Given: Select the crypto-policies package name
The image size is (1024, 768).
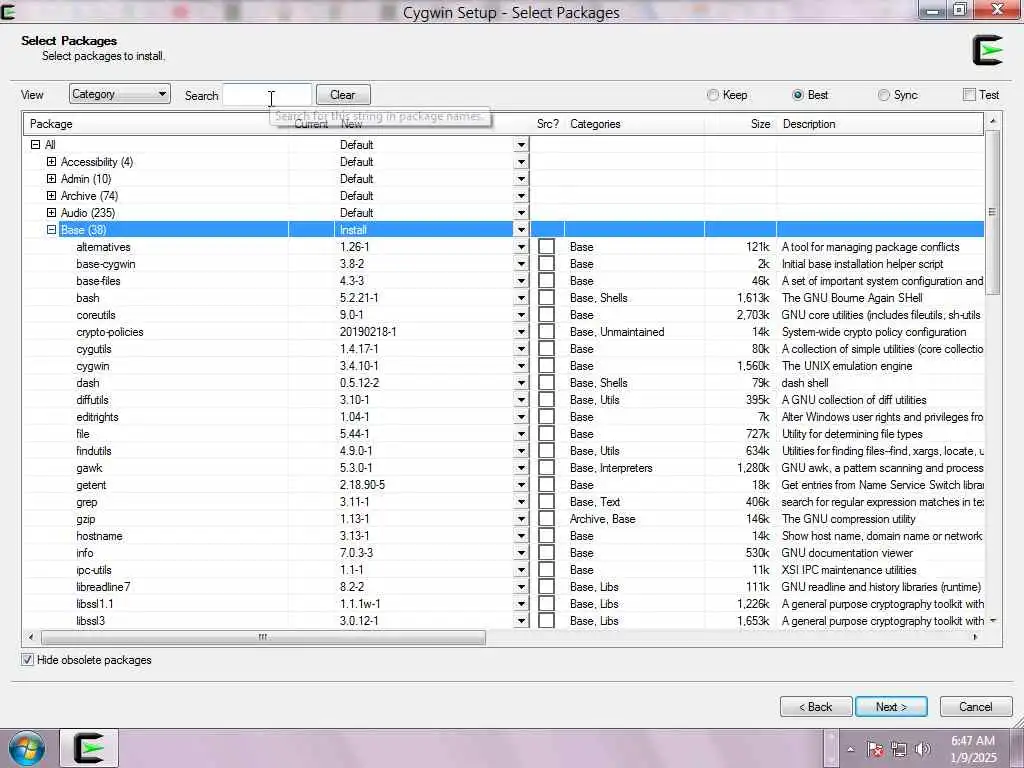Looking at the screenshot, I should tap(110, 332).
